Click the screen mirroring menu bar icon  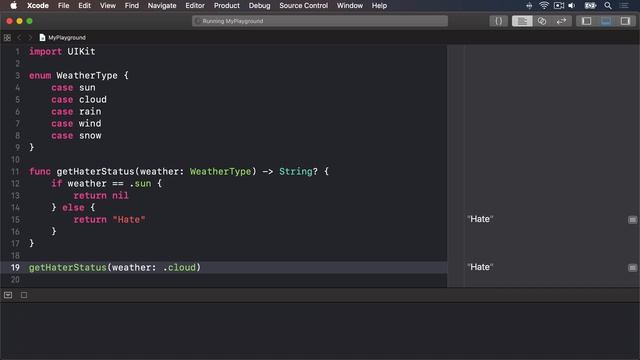point(558,5)
